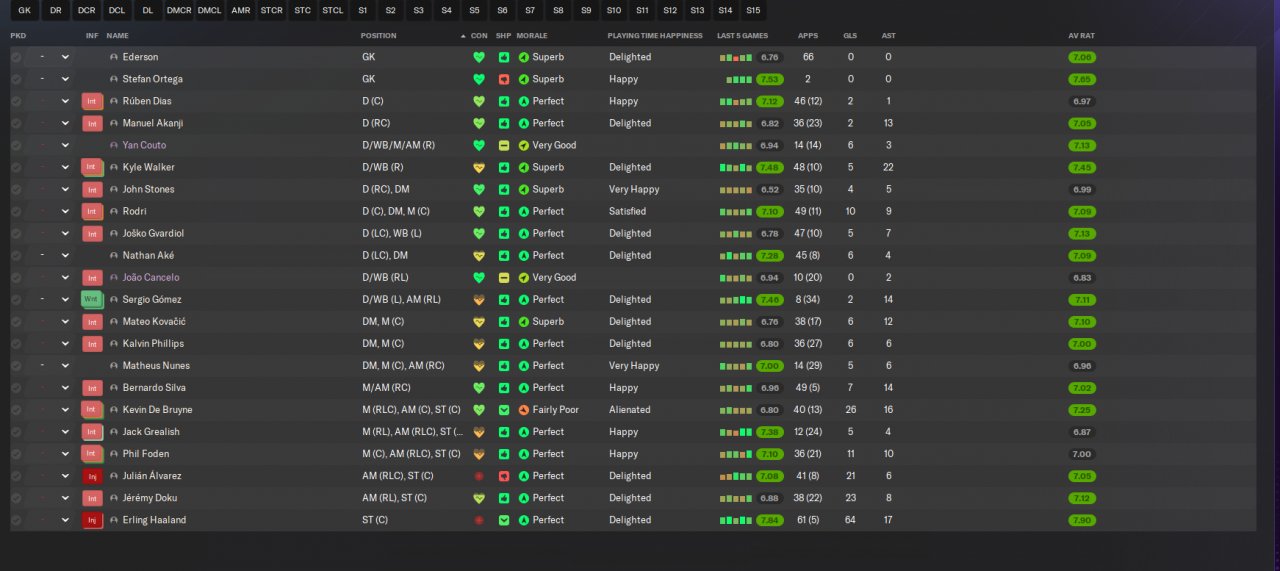Toggle the picked checkmark for Kyle Walker
This screenshot has width=1280, height=571.
[x=16, y=167]
